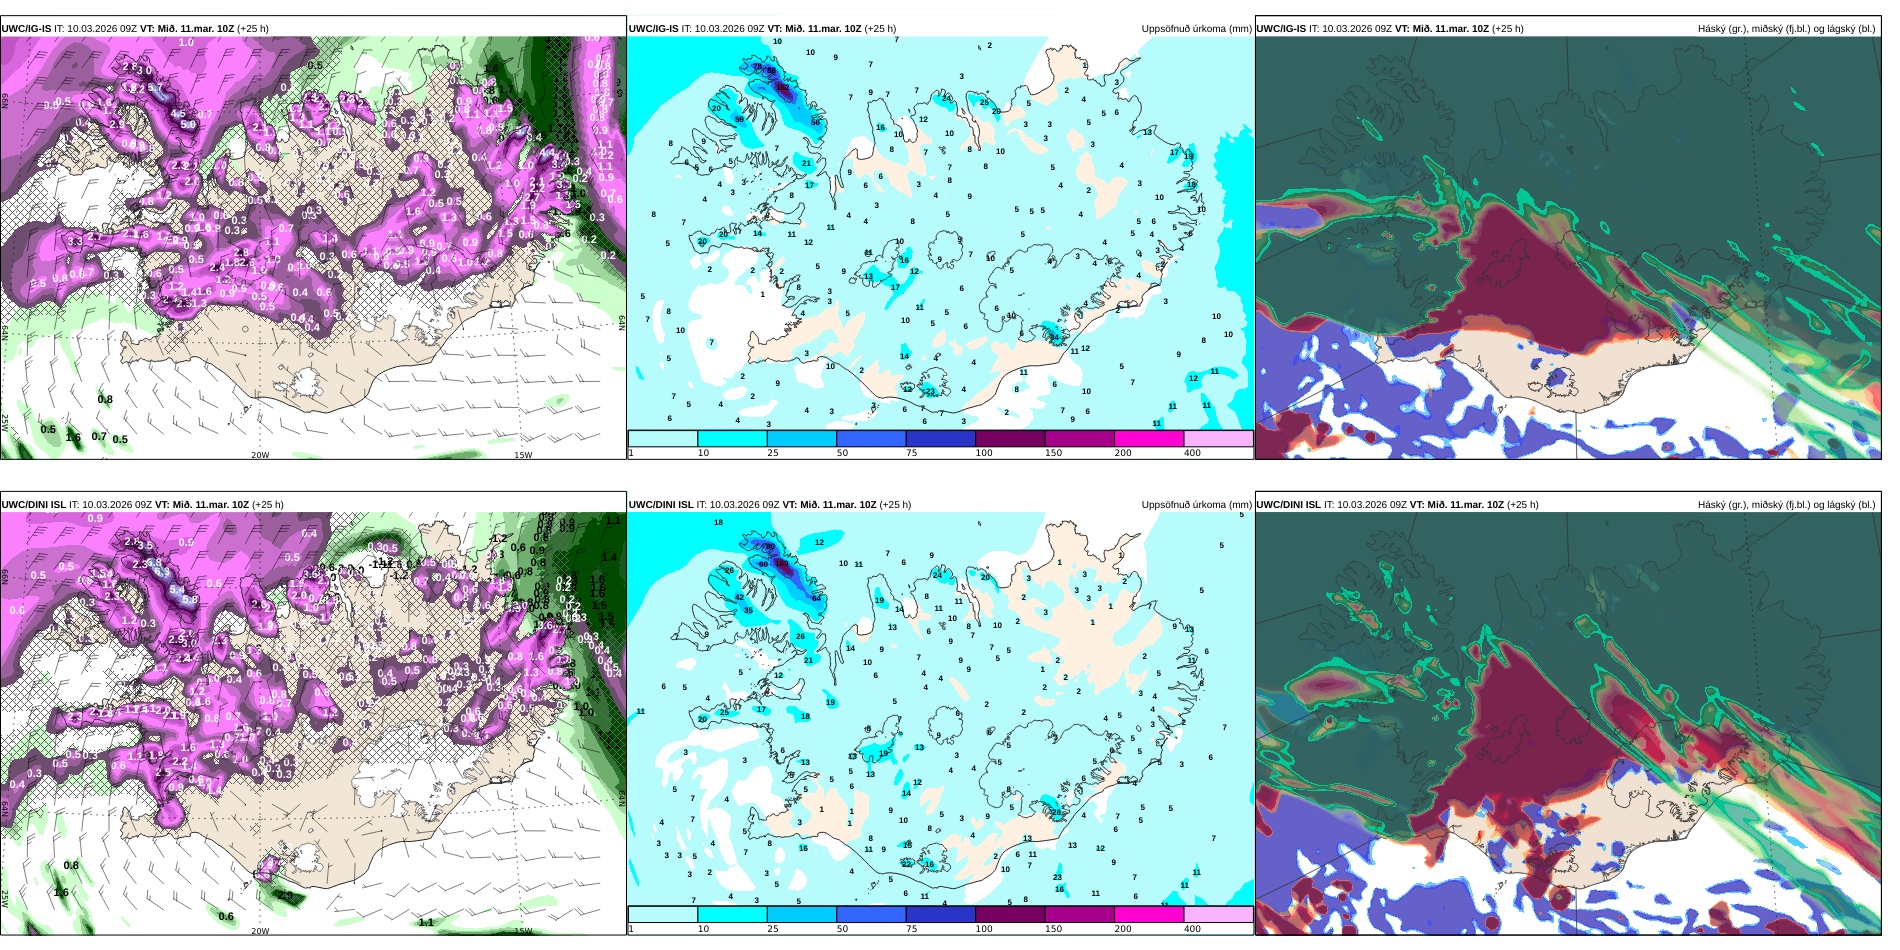Click 'Uppsöfnuð úrkoma (mm)' label on DINI ISL map
The width and height of the screenshot is (1900, 950).
pyautogui.click(x=1196, y=505)
